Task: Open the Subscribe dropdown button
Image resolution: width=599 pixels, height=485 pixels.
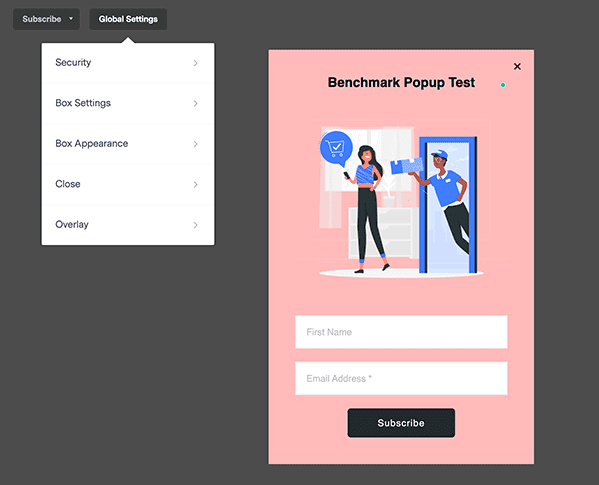Action: click(46, 19)
